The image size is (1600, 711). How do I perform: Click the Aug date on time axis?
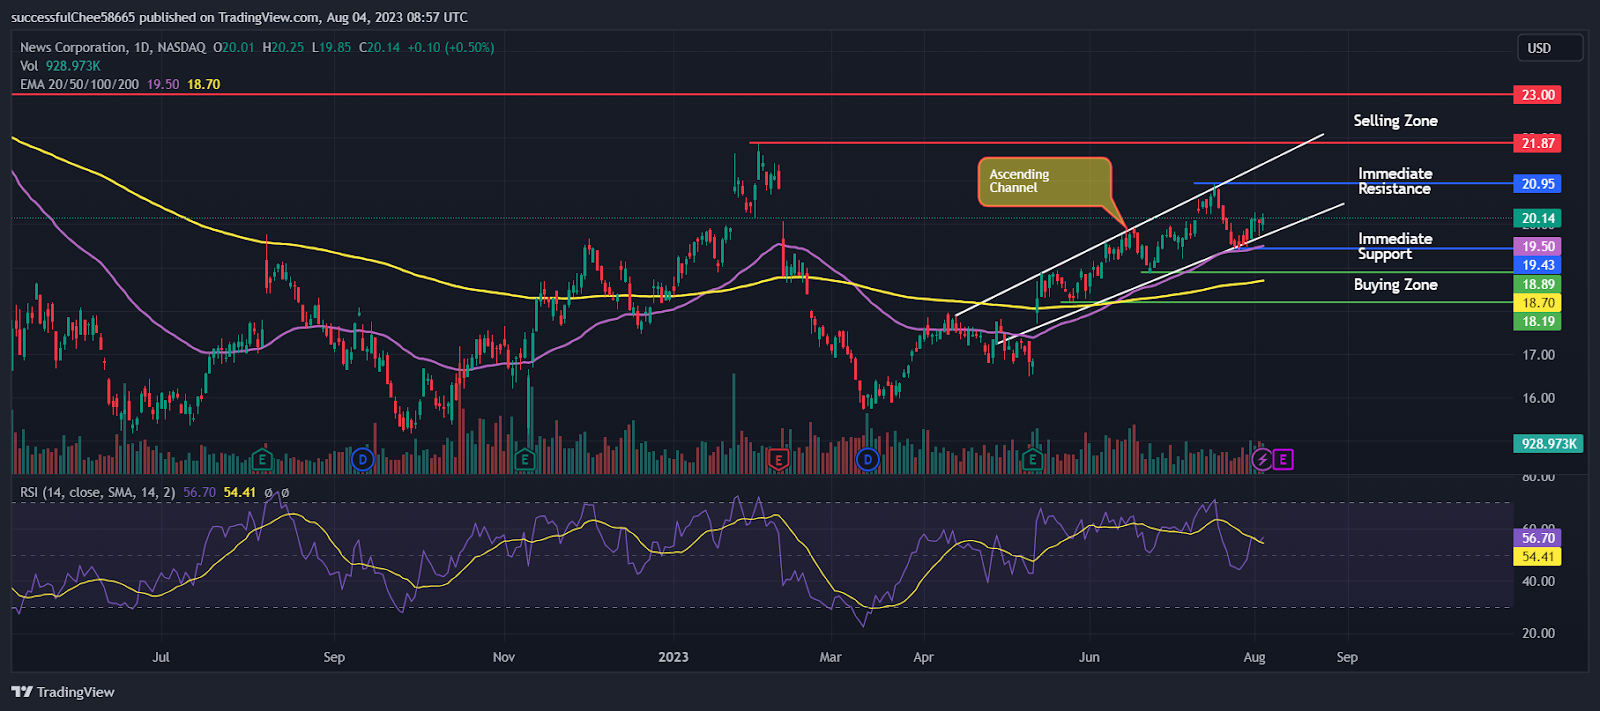pos(1254,657)
